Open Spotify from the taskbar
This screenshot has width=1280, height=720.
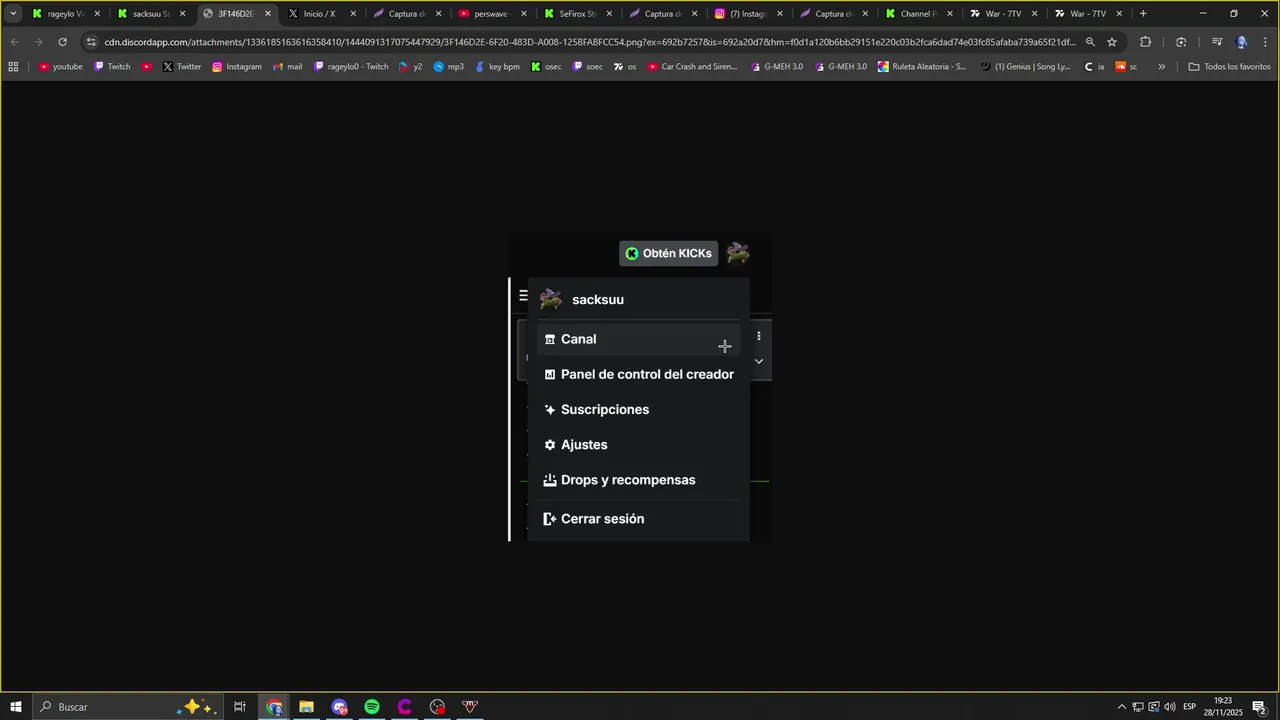click(x=372, y=707)
